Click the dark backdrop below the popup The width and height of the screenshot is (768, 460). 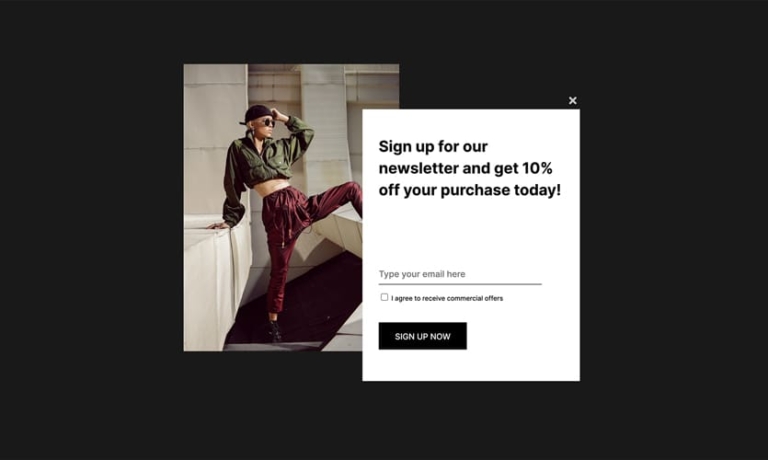click(x=384, y=420)
